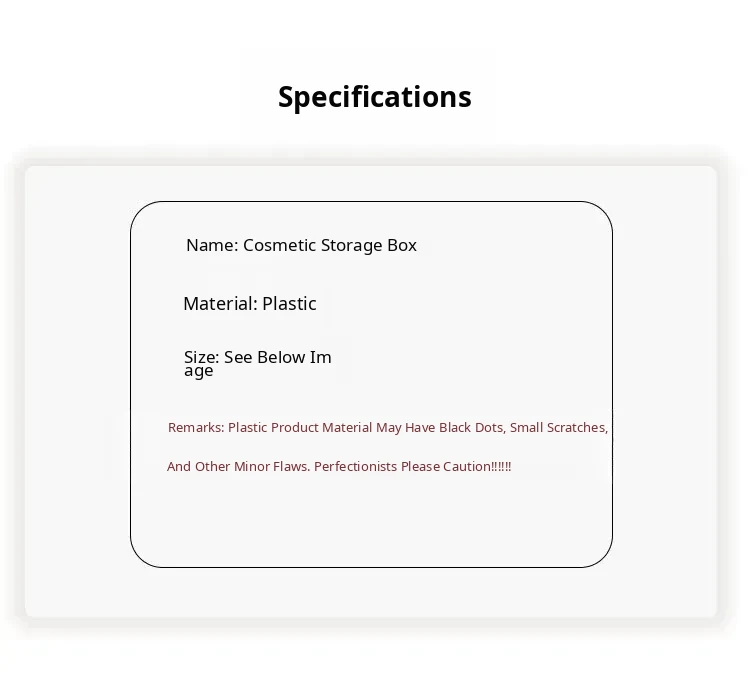Click the "Material:" label
Viewport: 750px width, 673px height.
(x=220, y=304)
